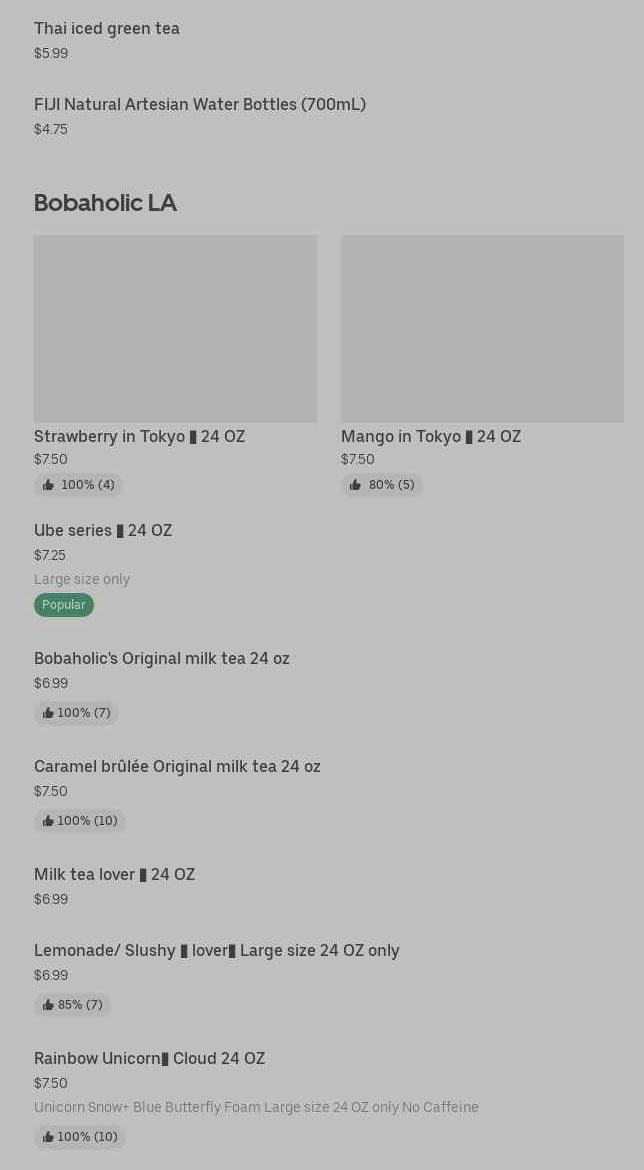Open Mango in Tokyo item photo
644x1170 pixels.
(x=482, y=328)
